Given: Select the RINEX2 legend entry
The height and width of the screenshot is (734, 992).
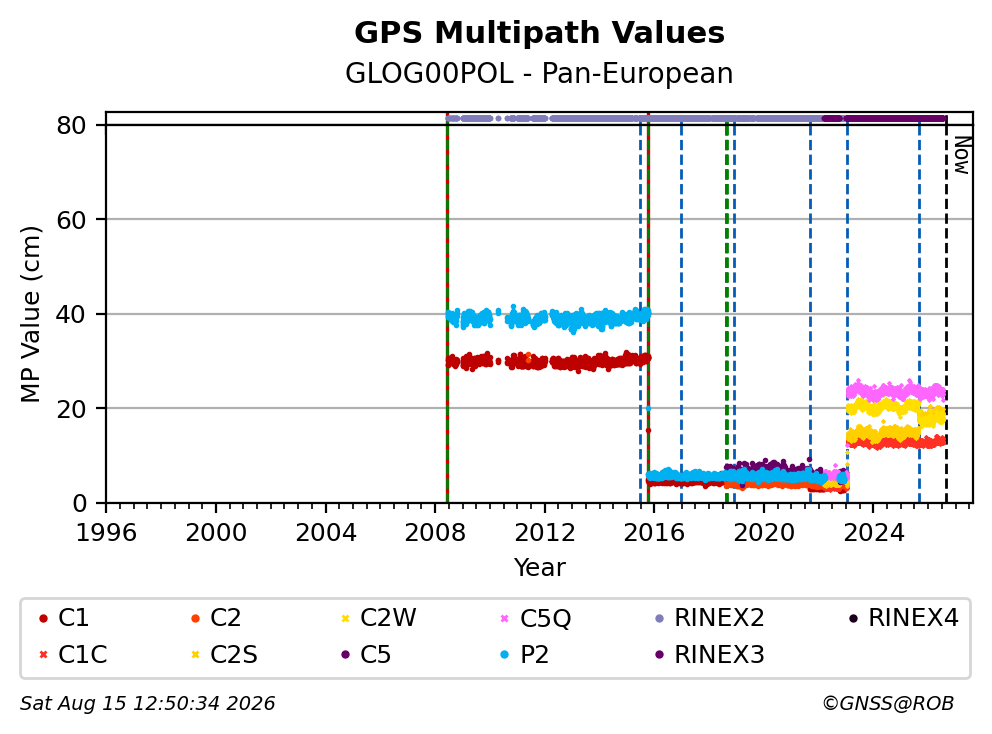Looking at the screenshot, I should 709,618.
